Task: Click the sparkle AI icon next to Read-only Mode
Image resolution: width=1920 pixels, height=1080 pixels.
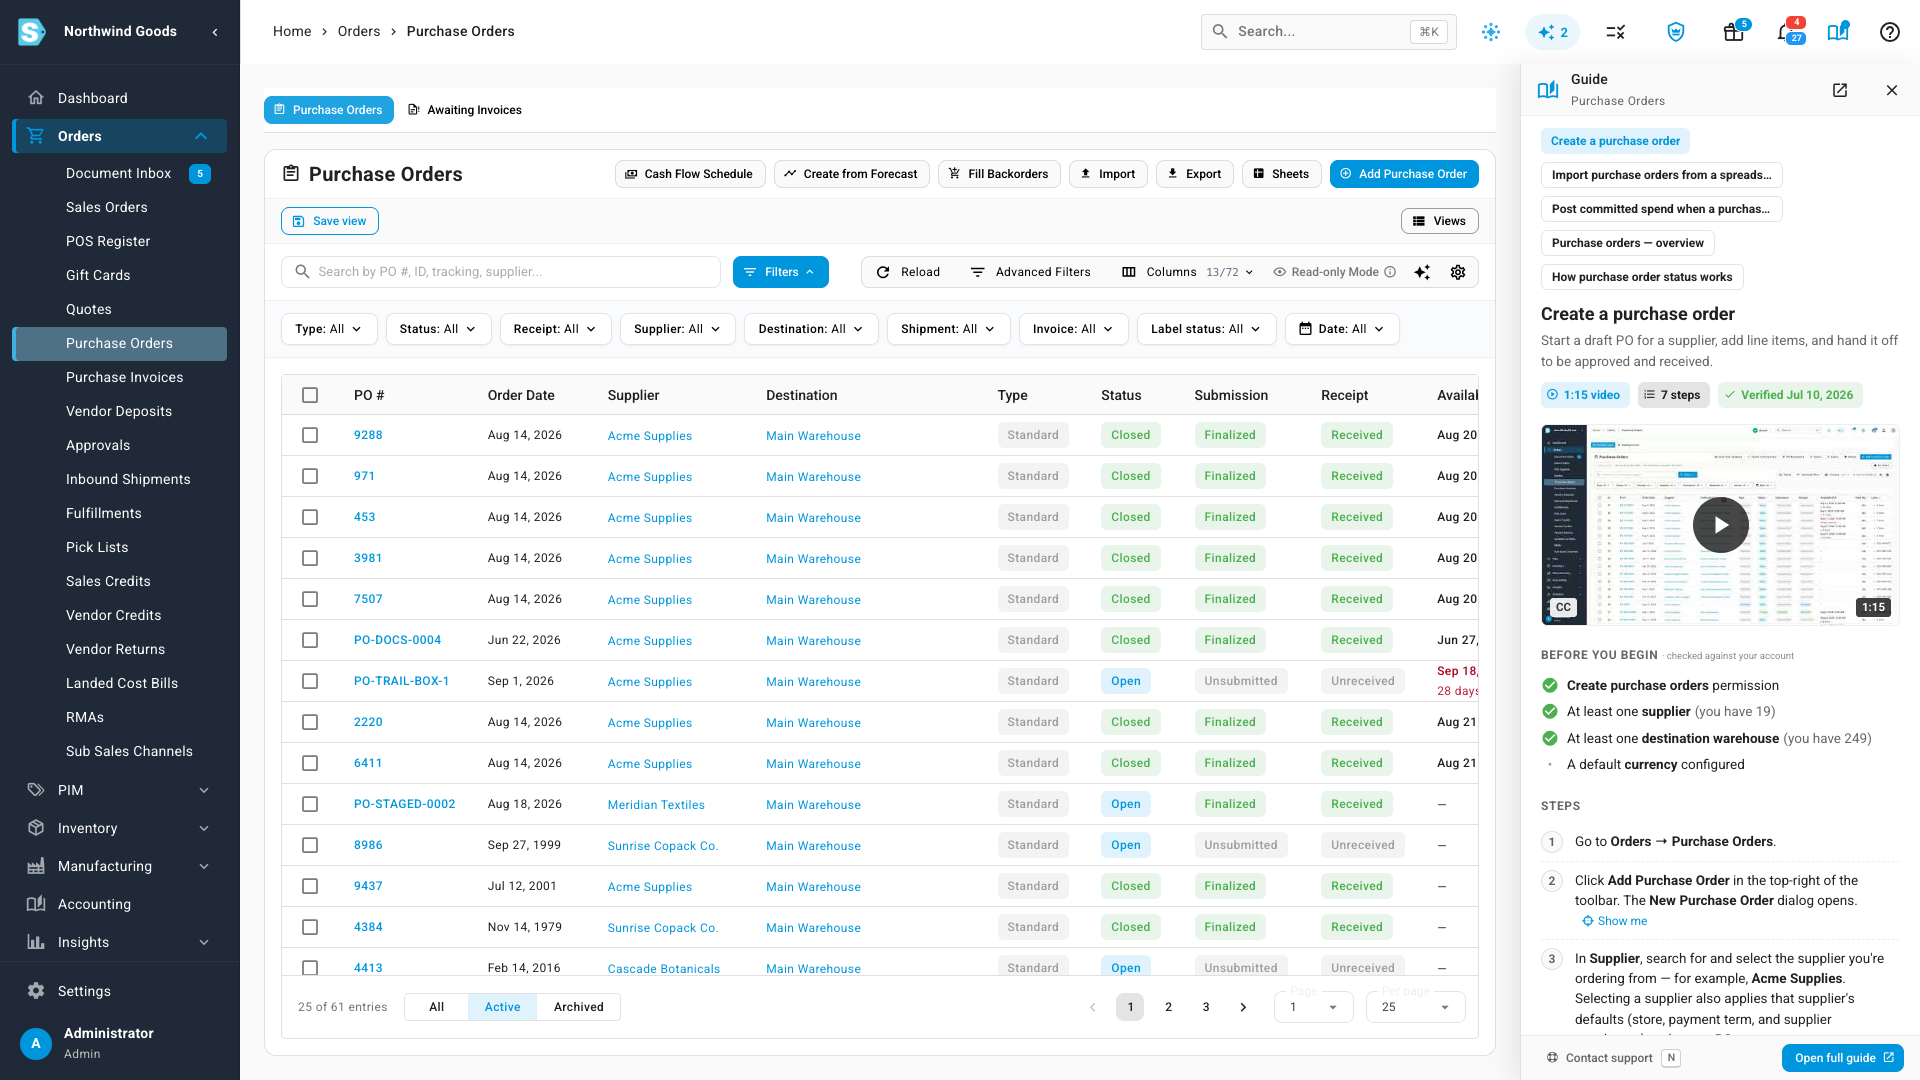Action: coord(1422,272)
